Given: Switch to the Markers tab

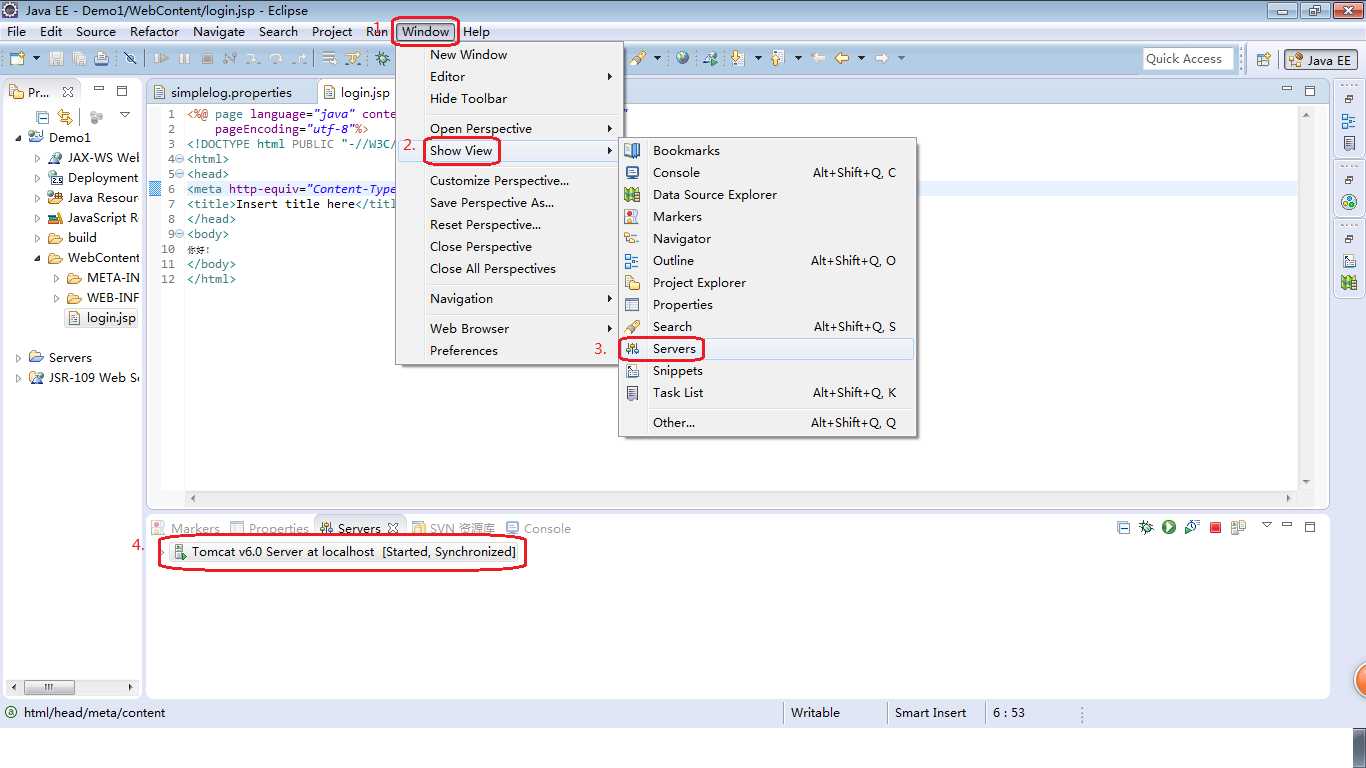Looking at the screenshot, I should (x=186, y=528).
